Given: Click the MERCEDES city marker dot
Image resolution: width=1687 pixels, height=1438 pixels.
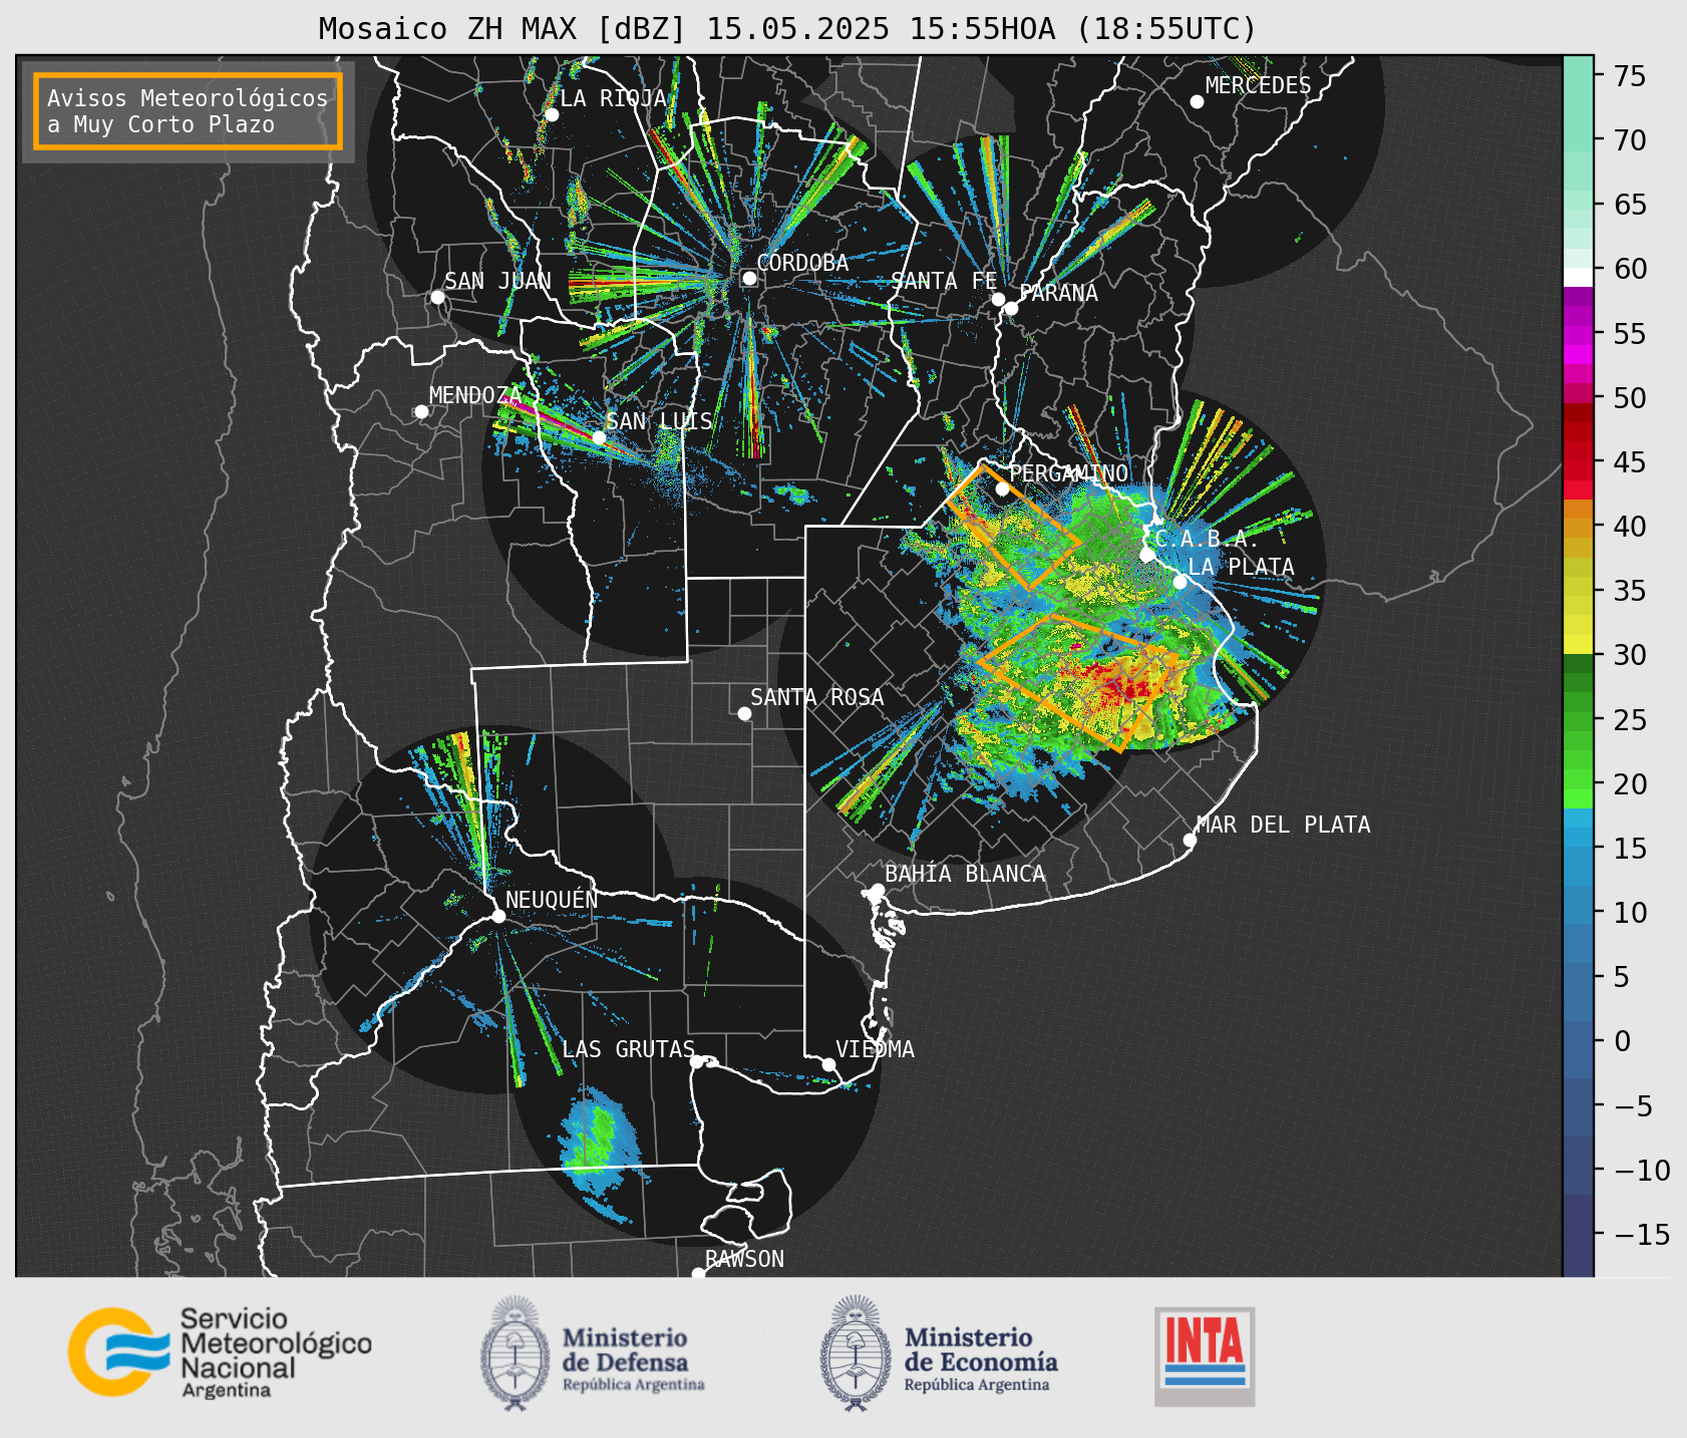Looking at the screenshot, I should pos(1197,102).
